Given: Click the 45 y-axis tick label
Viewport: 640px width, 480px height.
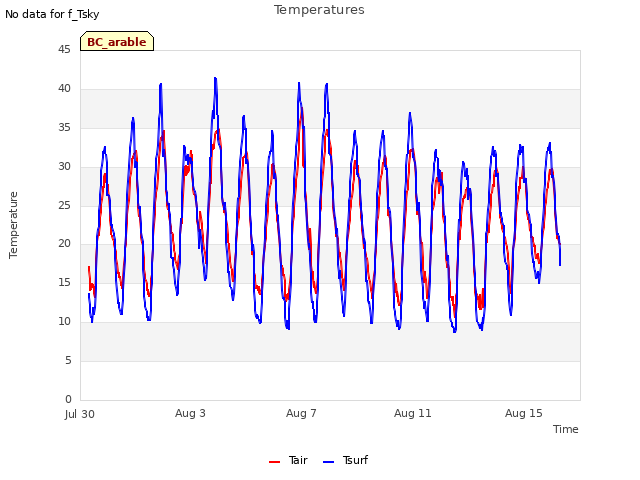Looking at the screenshot, I should click(64, 49).
